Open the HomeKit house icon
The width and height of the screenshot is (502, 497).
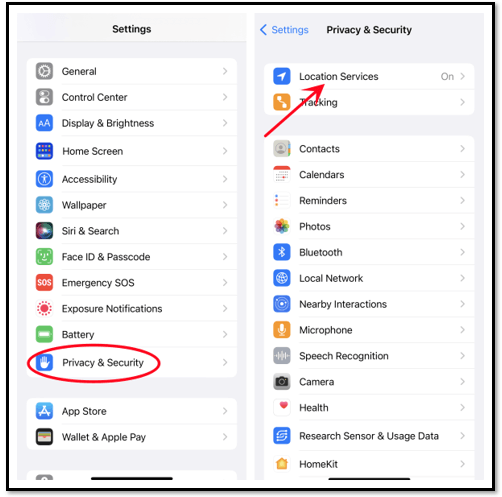282,464
